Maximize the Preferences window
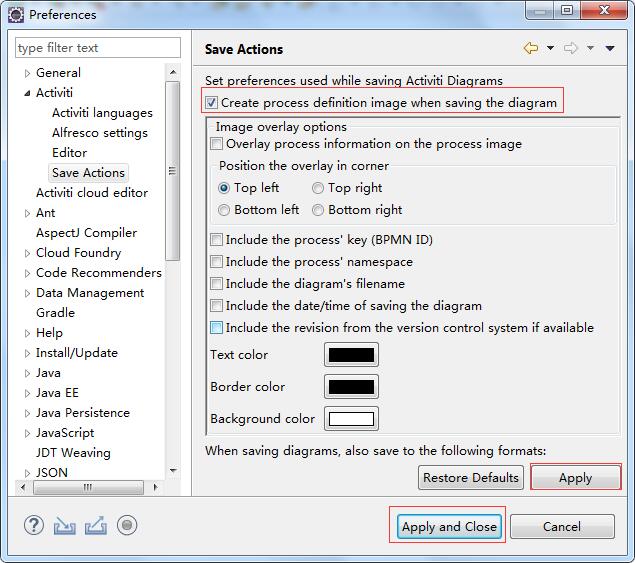 [x=567, y=10]
